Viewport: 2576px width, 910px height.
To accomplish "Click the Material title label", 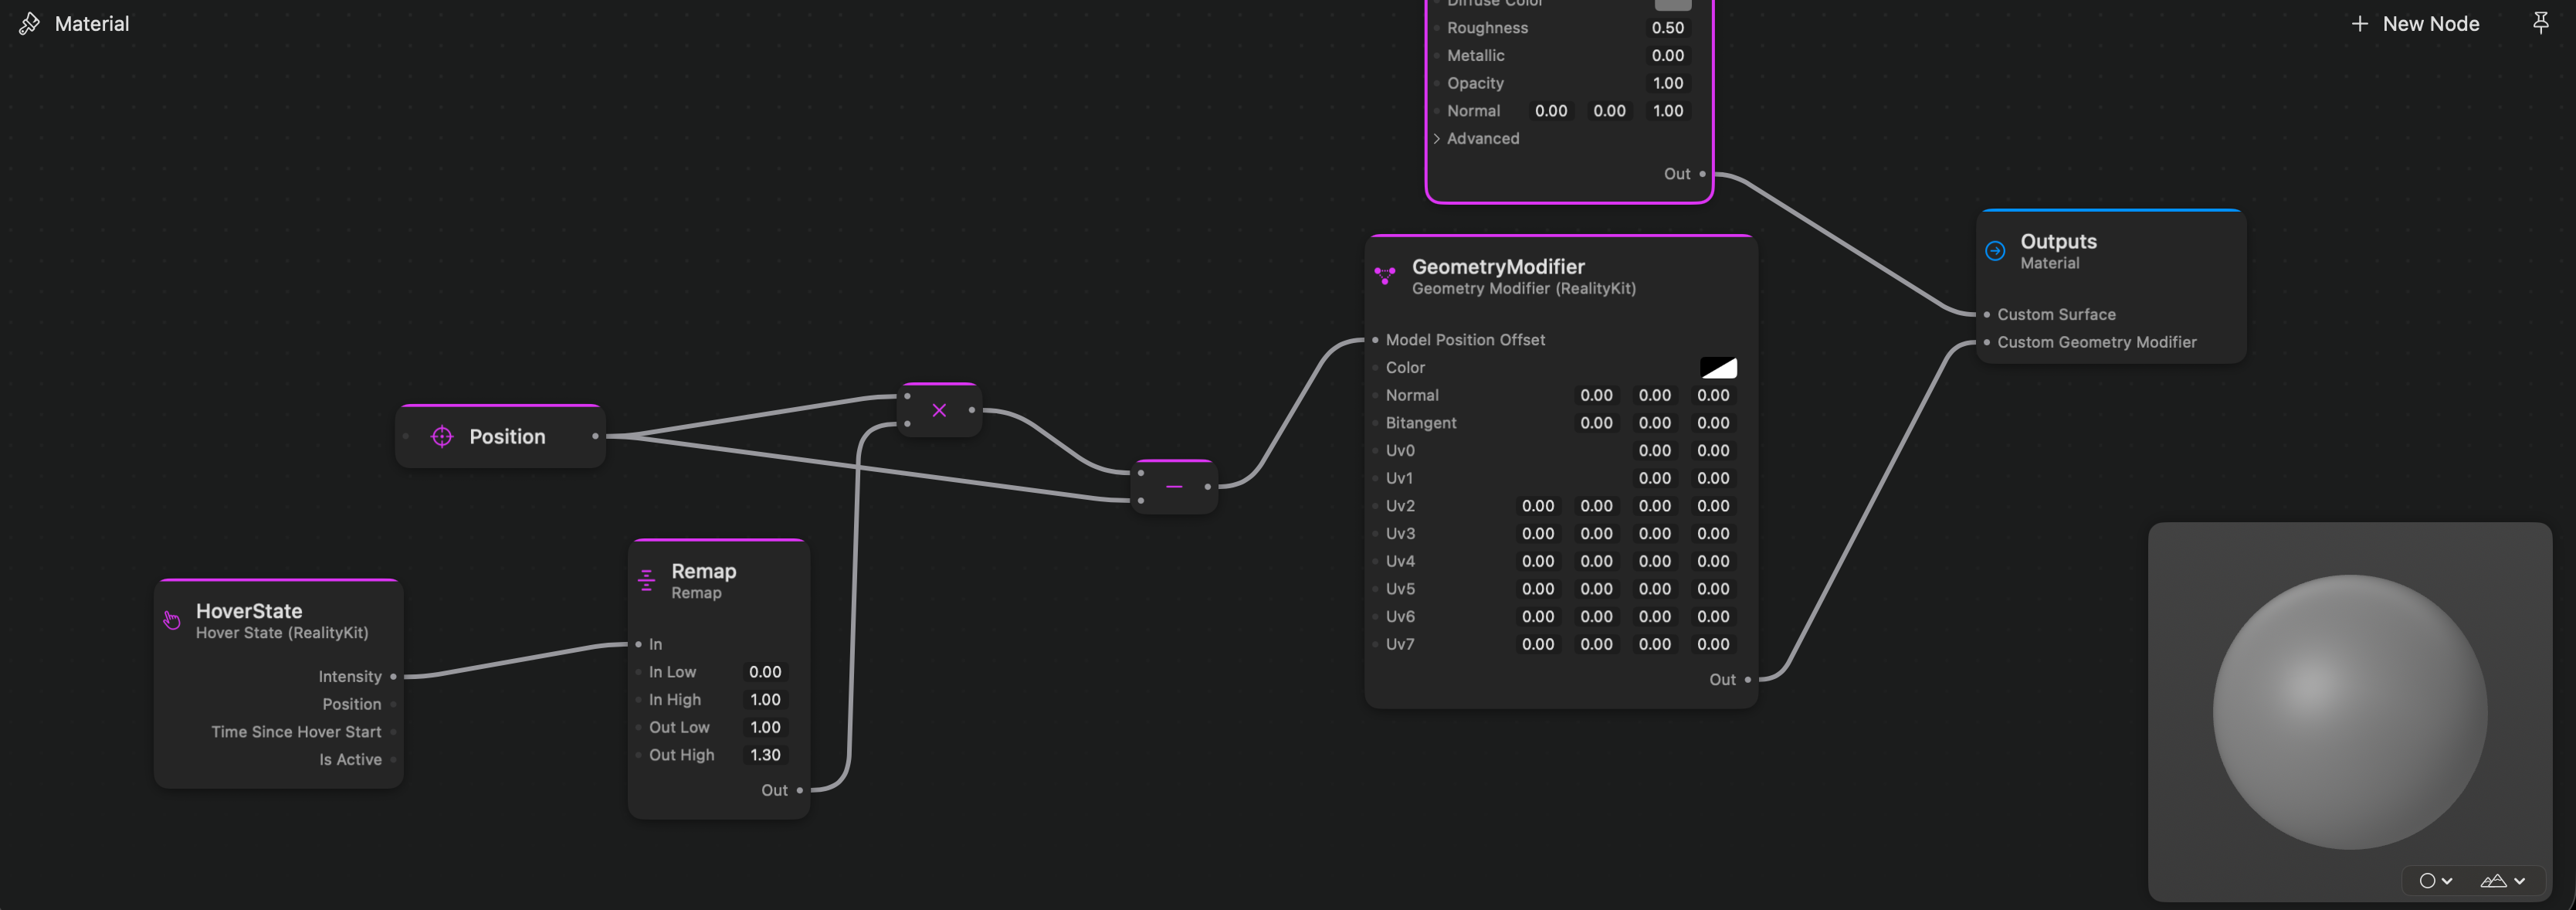I will click(91, 23).
